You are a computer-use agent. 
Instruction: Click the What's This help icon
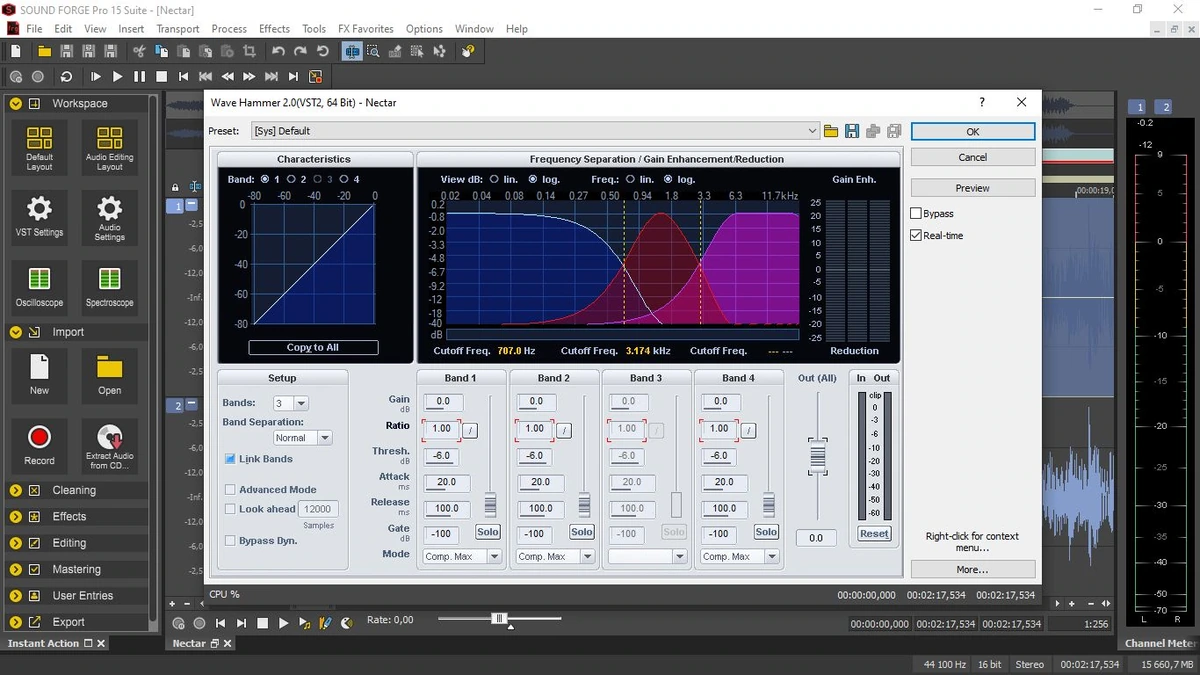(x=468, y=51)
